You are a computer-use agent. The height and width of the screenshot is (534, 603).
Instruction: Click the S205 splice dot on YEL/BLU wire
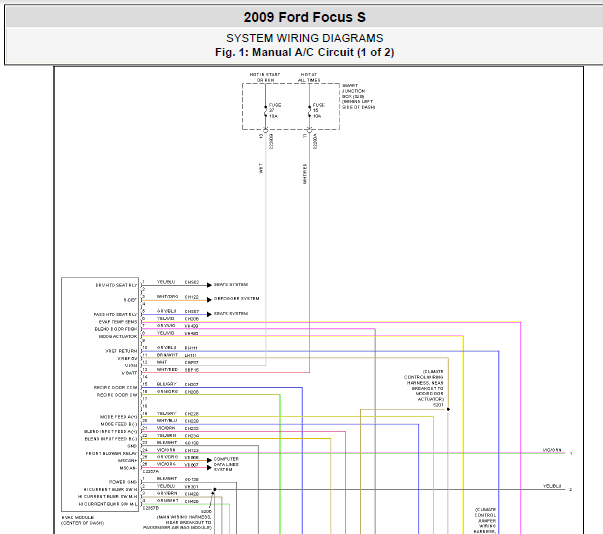tap(215, 489)
